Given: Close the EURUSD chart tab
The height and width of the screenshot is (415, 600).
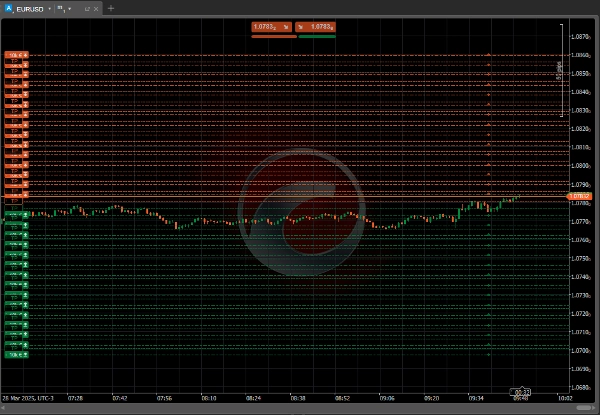Looking at the screenshot, I should pos(96,9).
